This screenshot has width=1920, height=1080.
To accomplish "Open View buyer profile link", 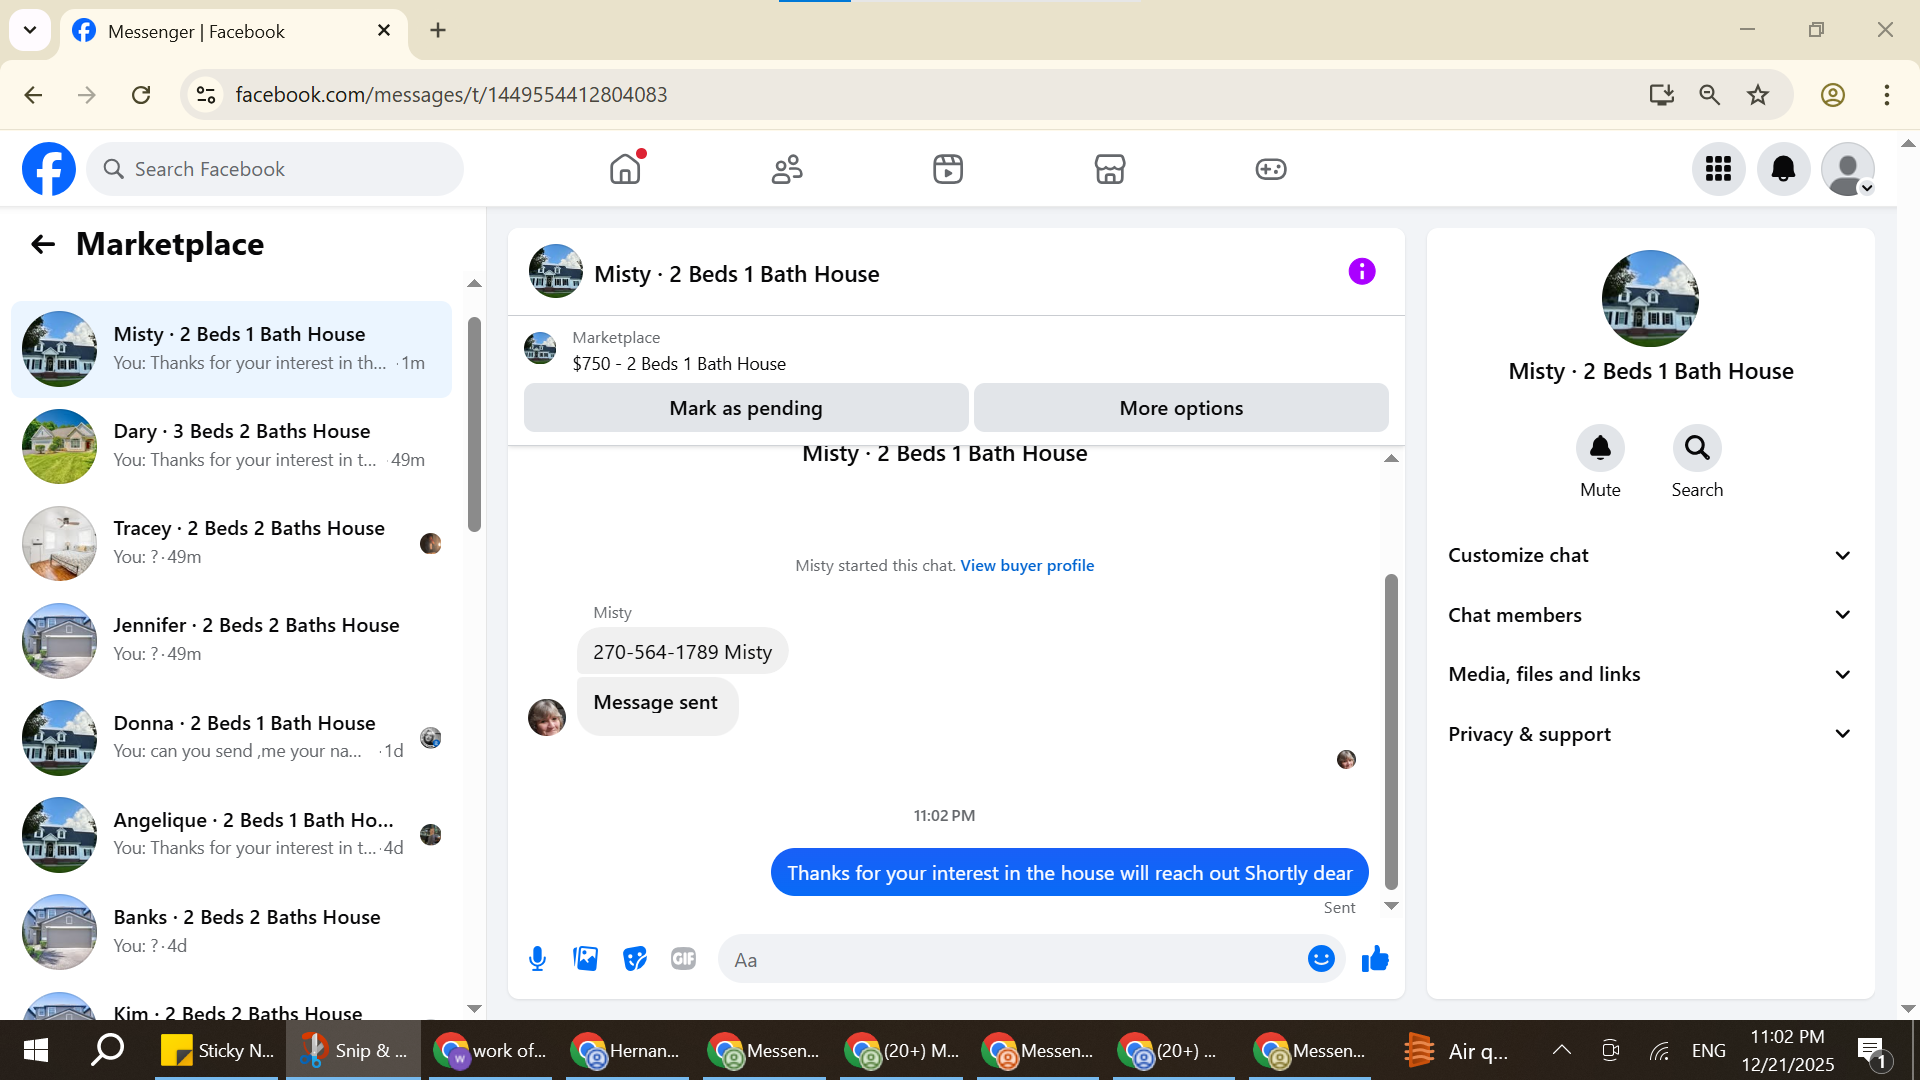I will 1027,566.
